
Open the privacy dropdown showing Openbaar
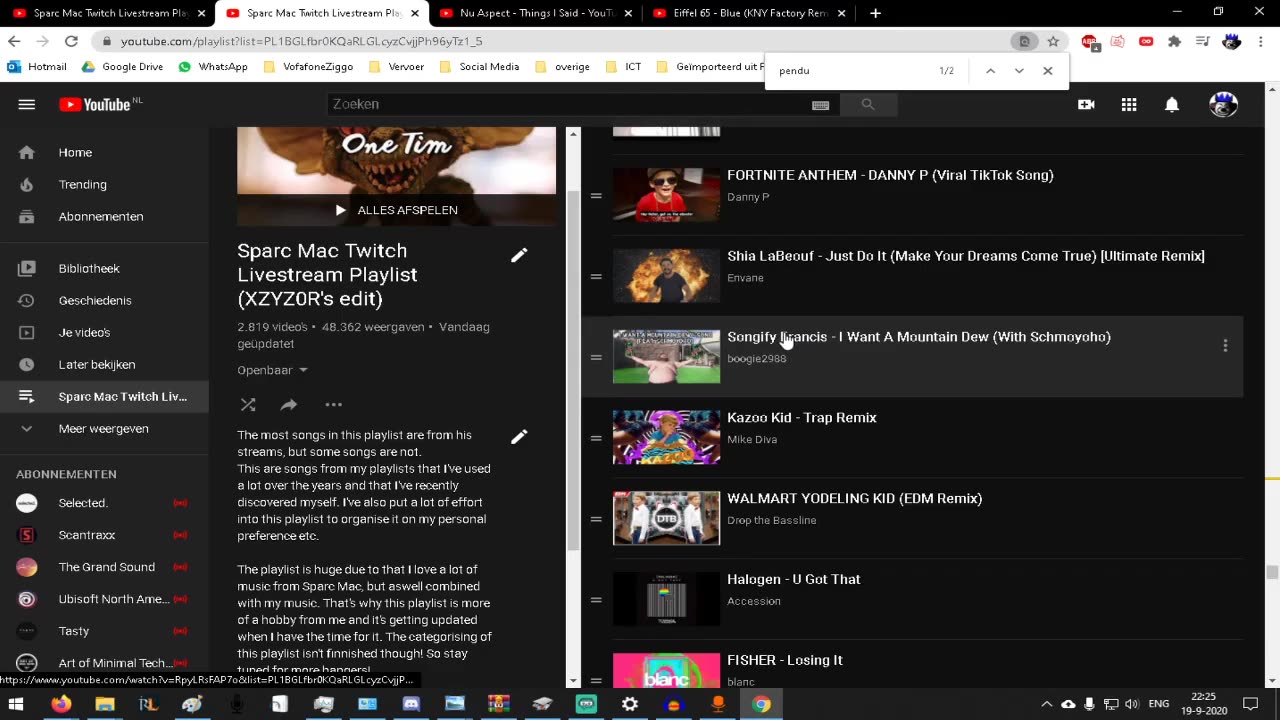272,370
